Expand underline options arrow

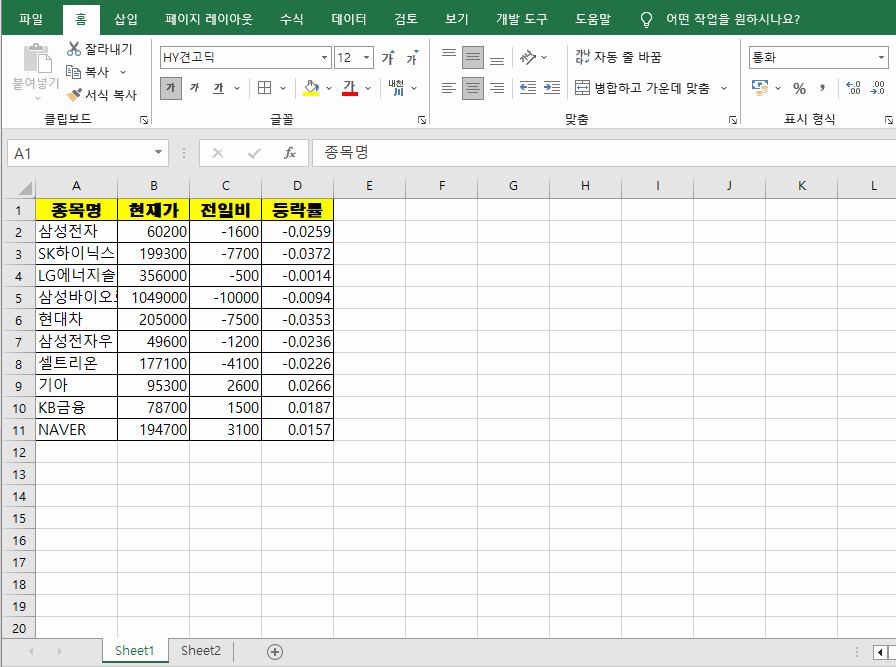click(237, 89)
